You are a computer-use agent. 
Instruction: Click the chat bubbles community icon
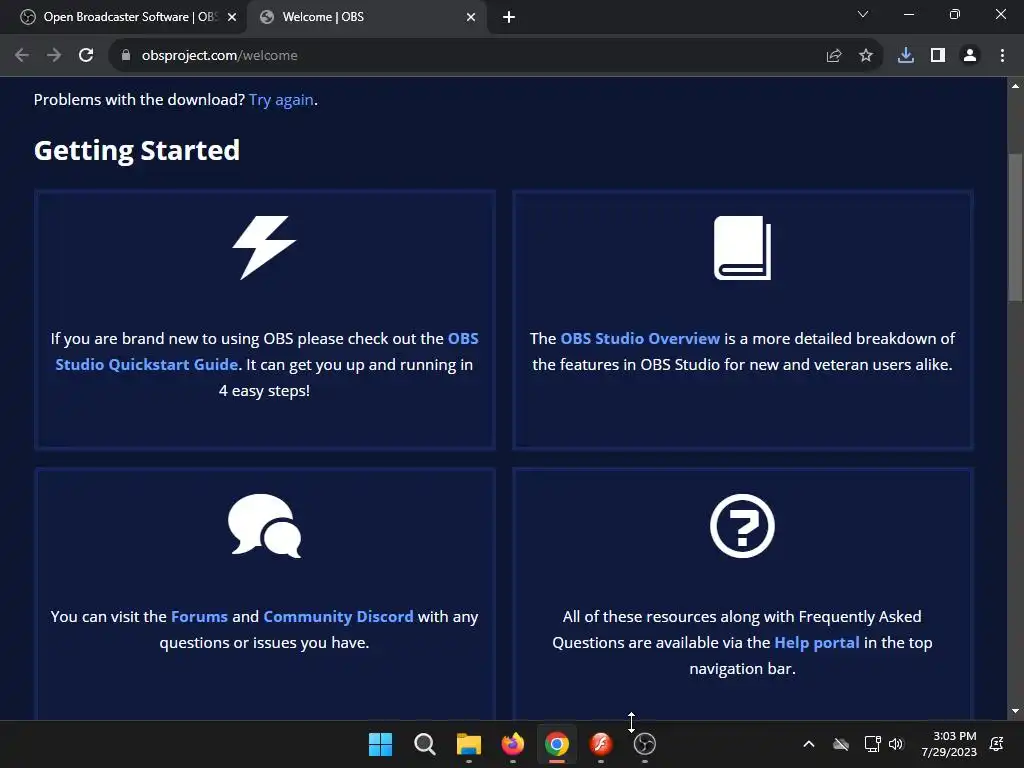click(264, 526)
